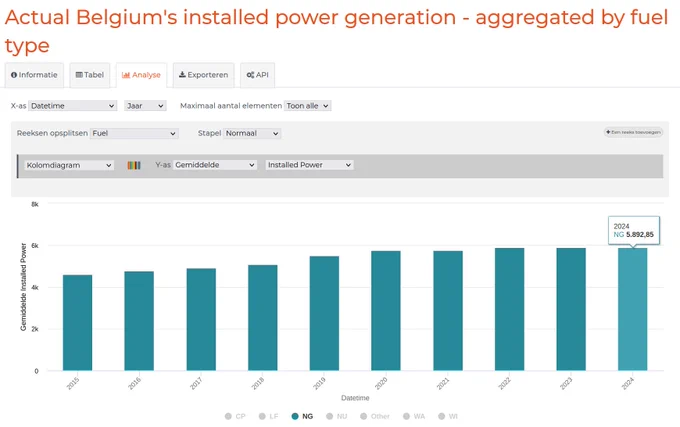Image resolution: width=680 pixels, height=427 pixels.
Task: Toggle the LF legend series
Action: pos(268,416)
